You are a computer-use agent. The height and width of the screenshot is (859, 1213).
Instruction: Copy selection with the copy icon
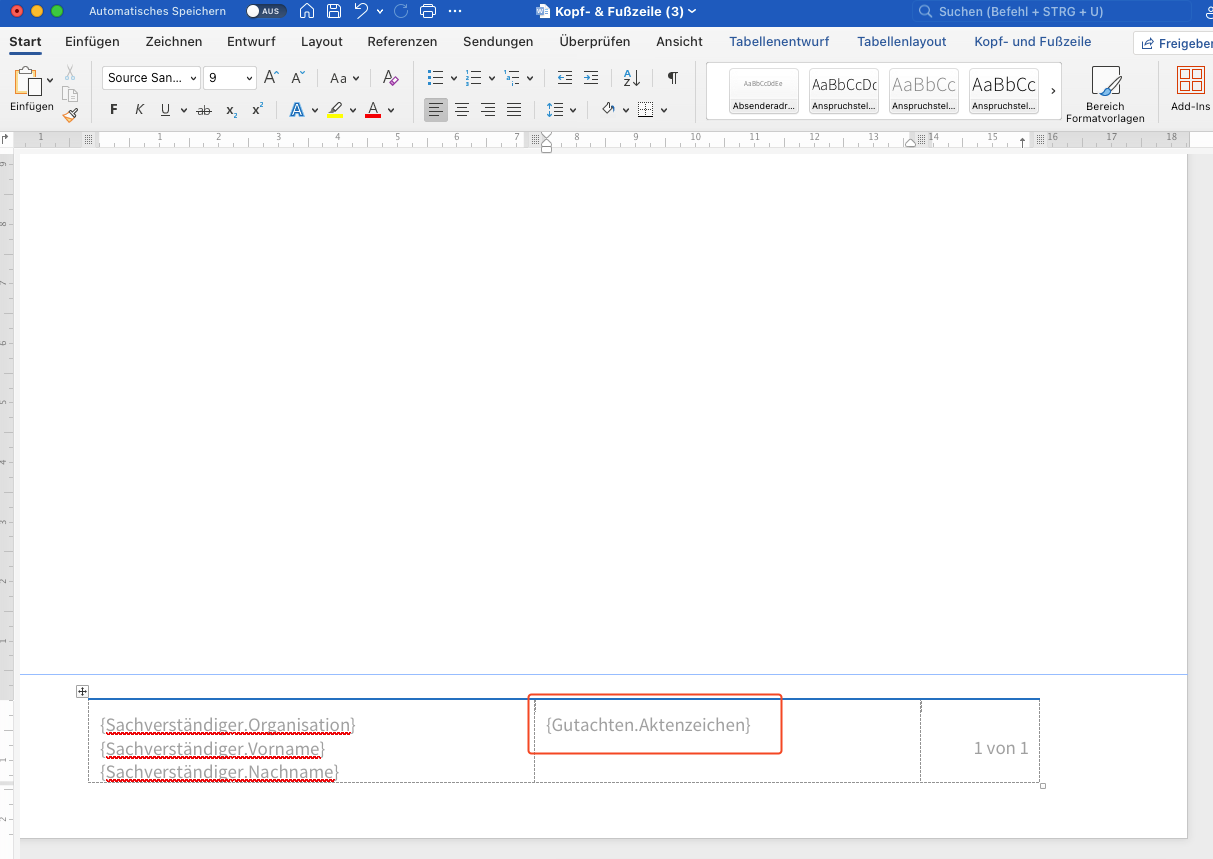pyautogui.click(x=70, y=94)
